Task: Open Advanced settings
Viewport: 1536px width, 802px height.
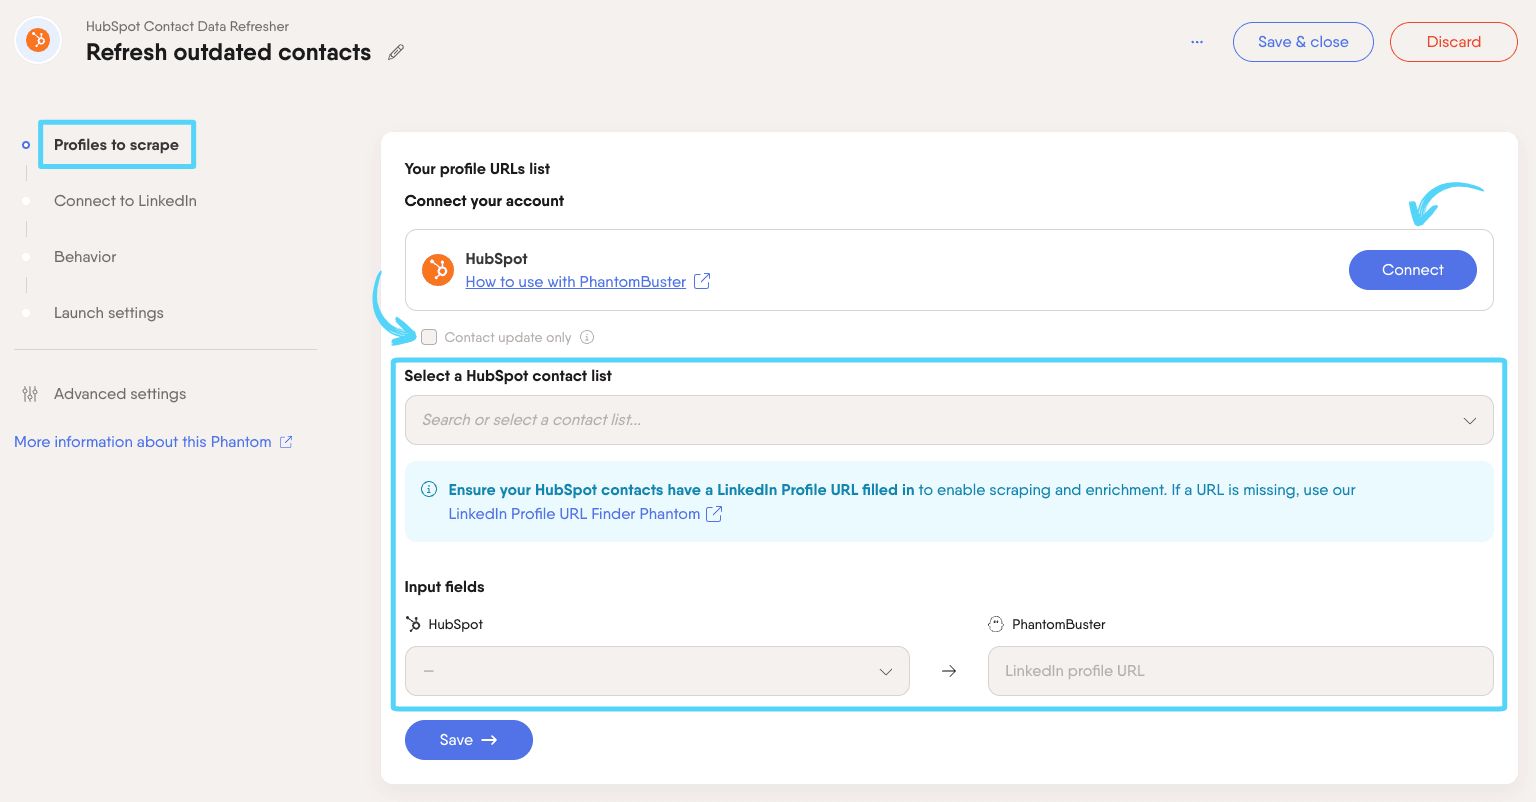Action: [120, 394]
